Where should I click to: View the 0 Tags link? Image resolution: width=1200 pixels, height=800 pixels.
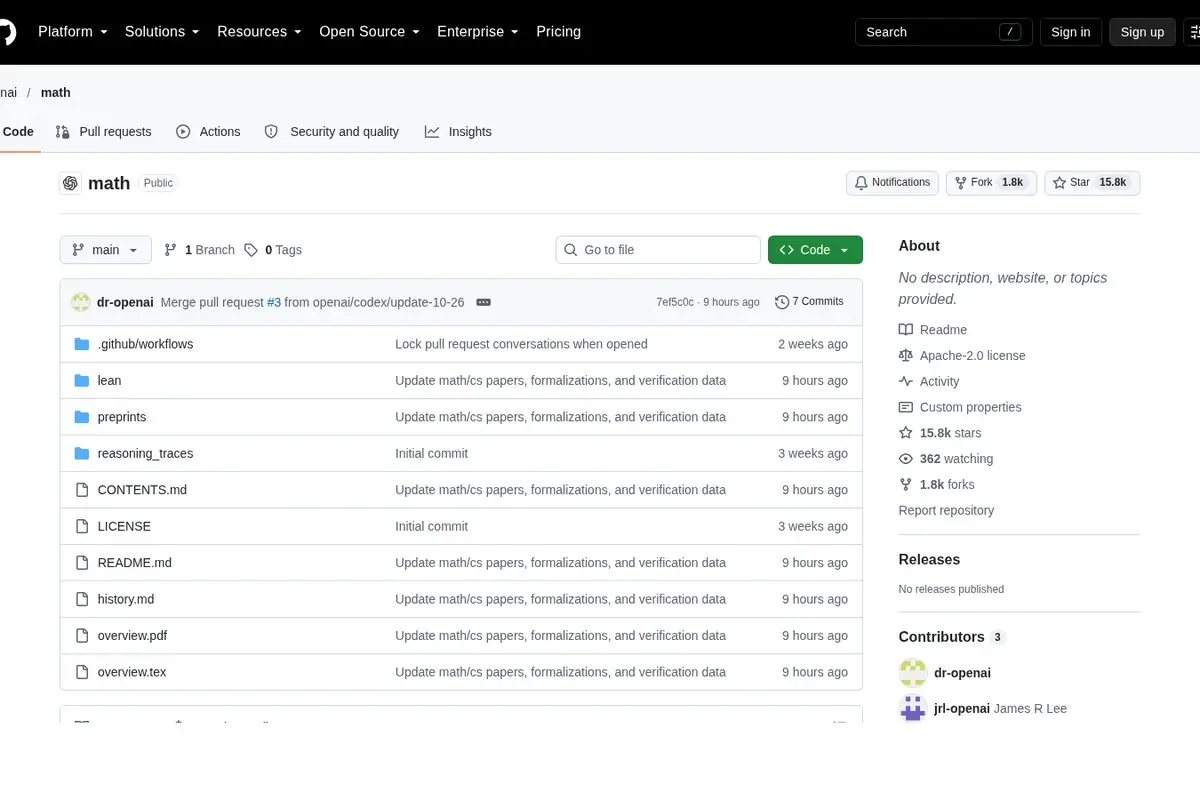pos(273,250)
